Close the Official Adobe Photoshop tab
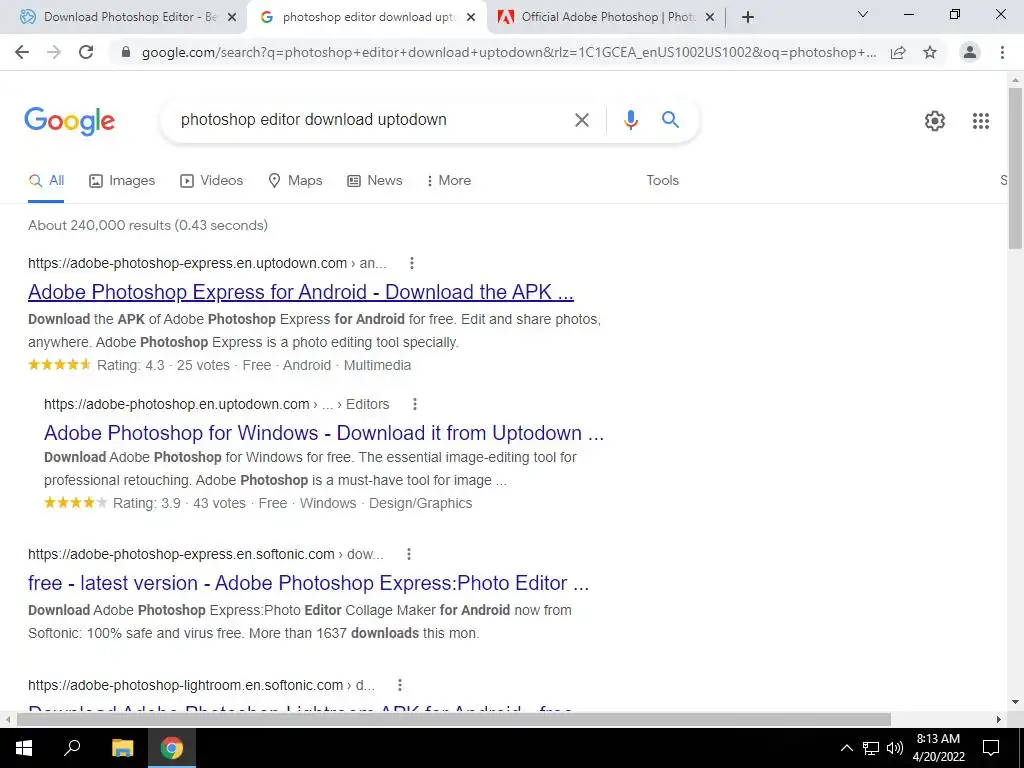 [710, 17]
